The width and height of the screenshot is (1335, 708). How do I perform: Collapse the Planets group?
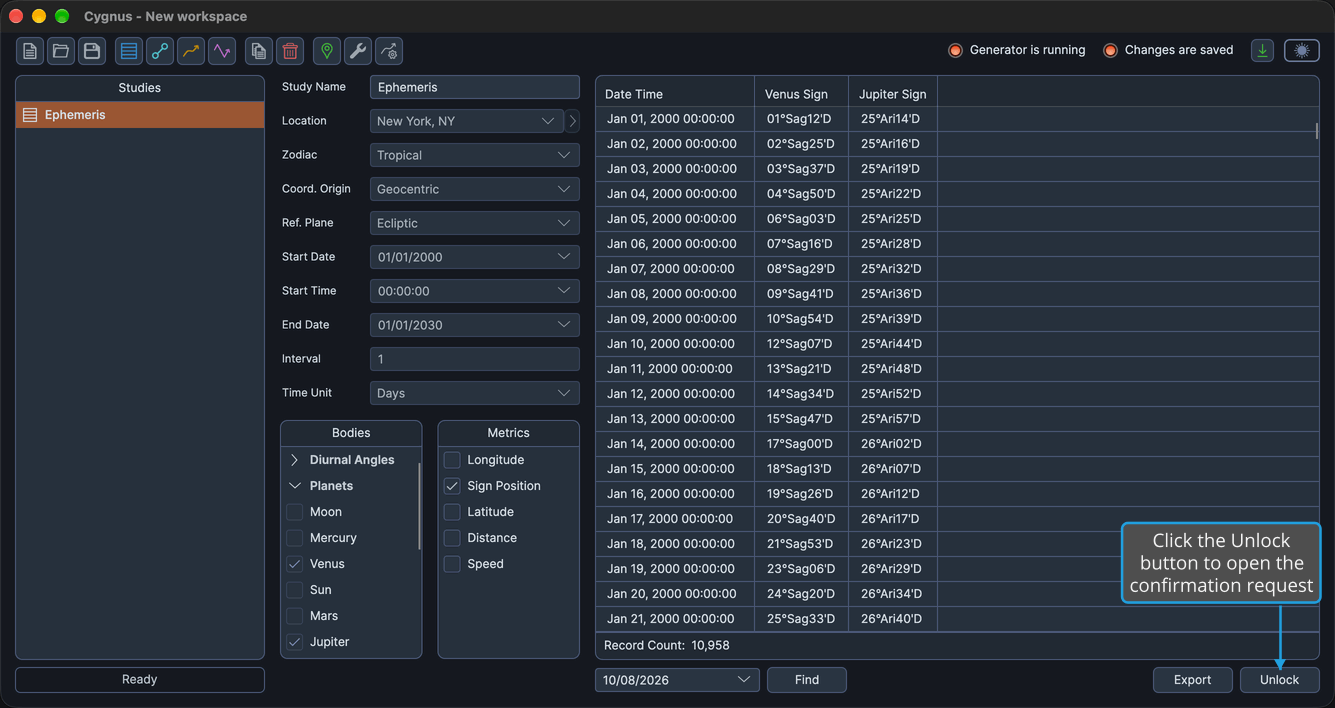(295, 486)
